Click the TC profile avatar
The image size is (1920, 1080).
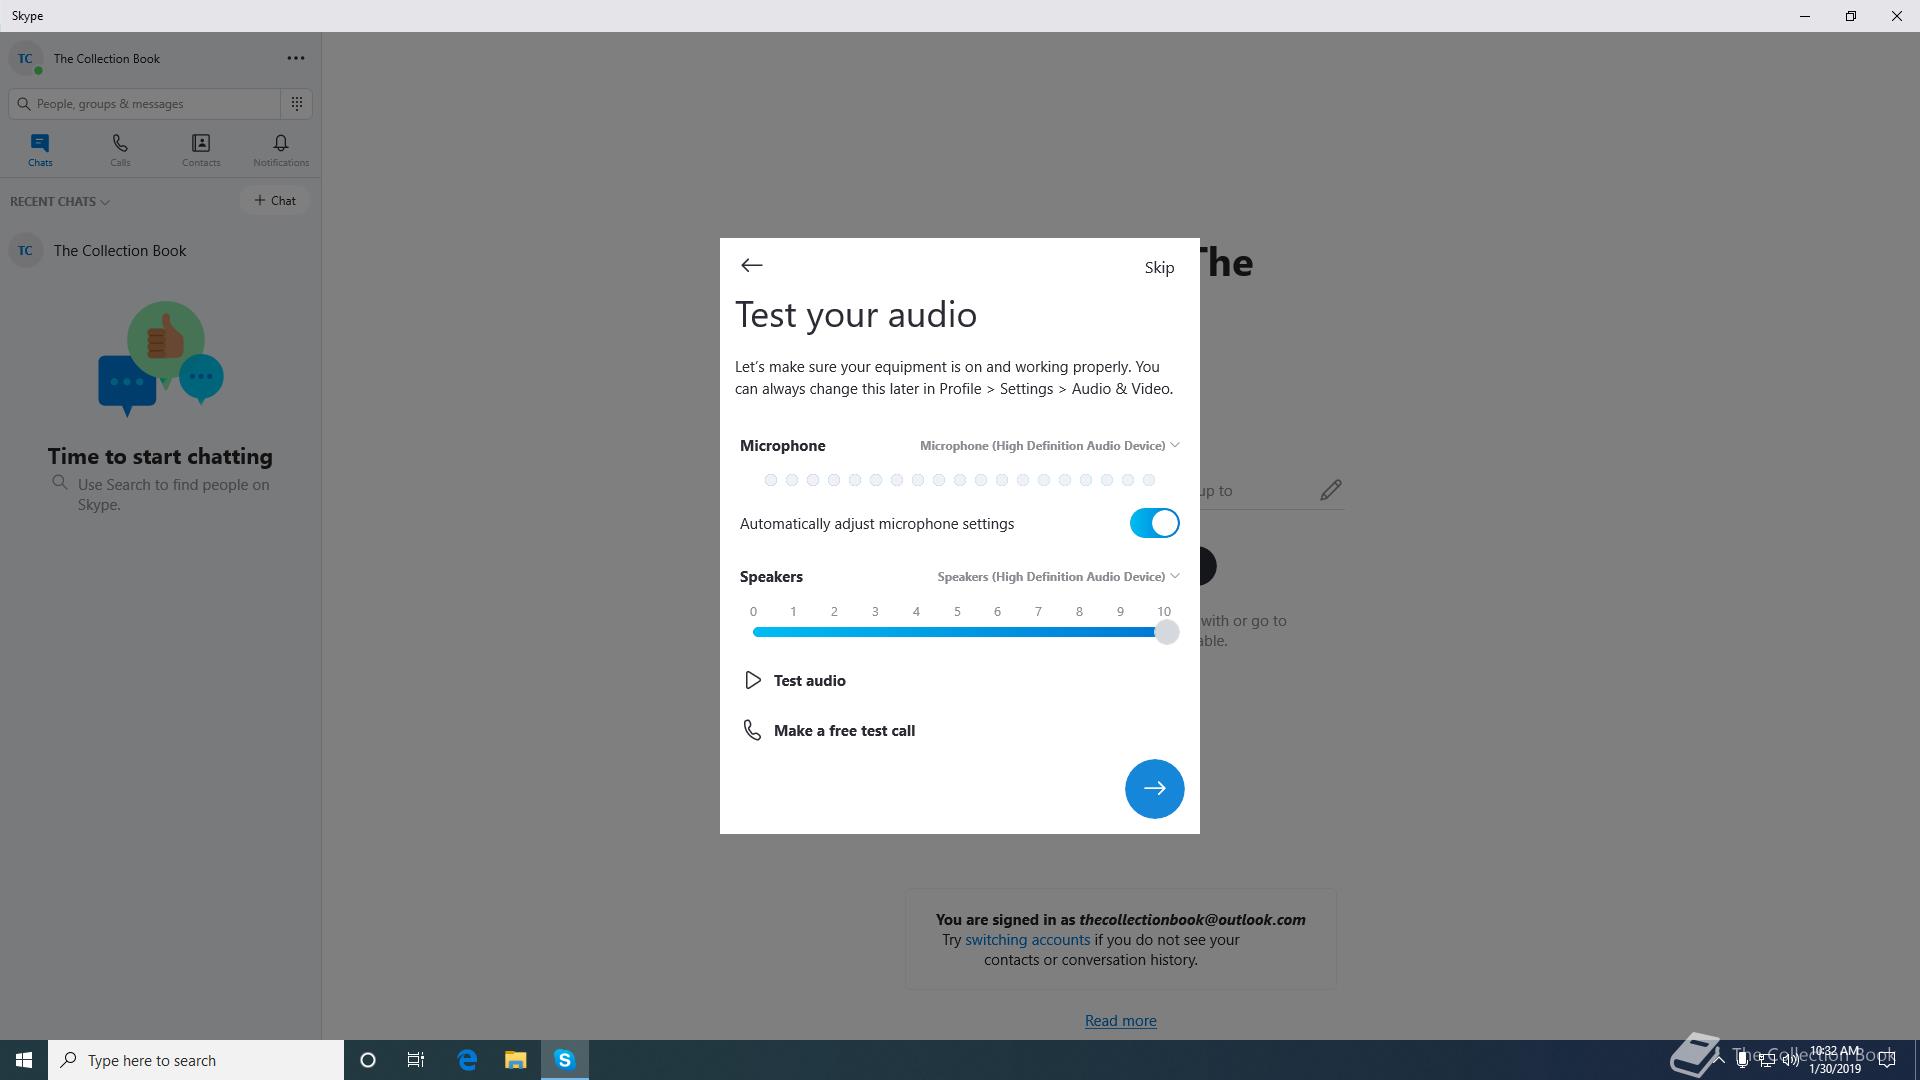pos(25,58)
